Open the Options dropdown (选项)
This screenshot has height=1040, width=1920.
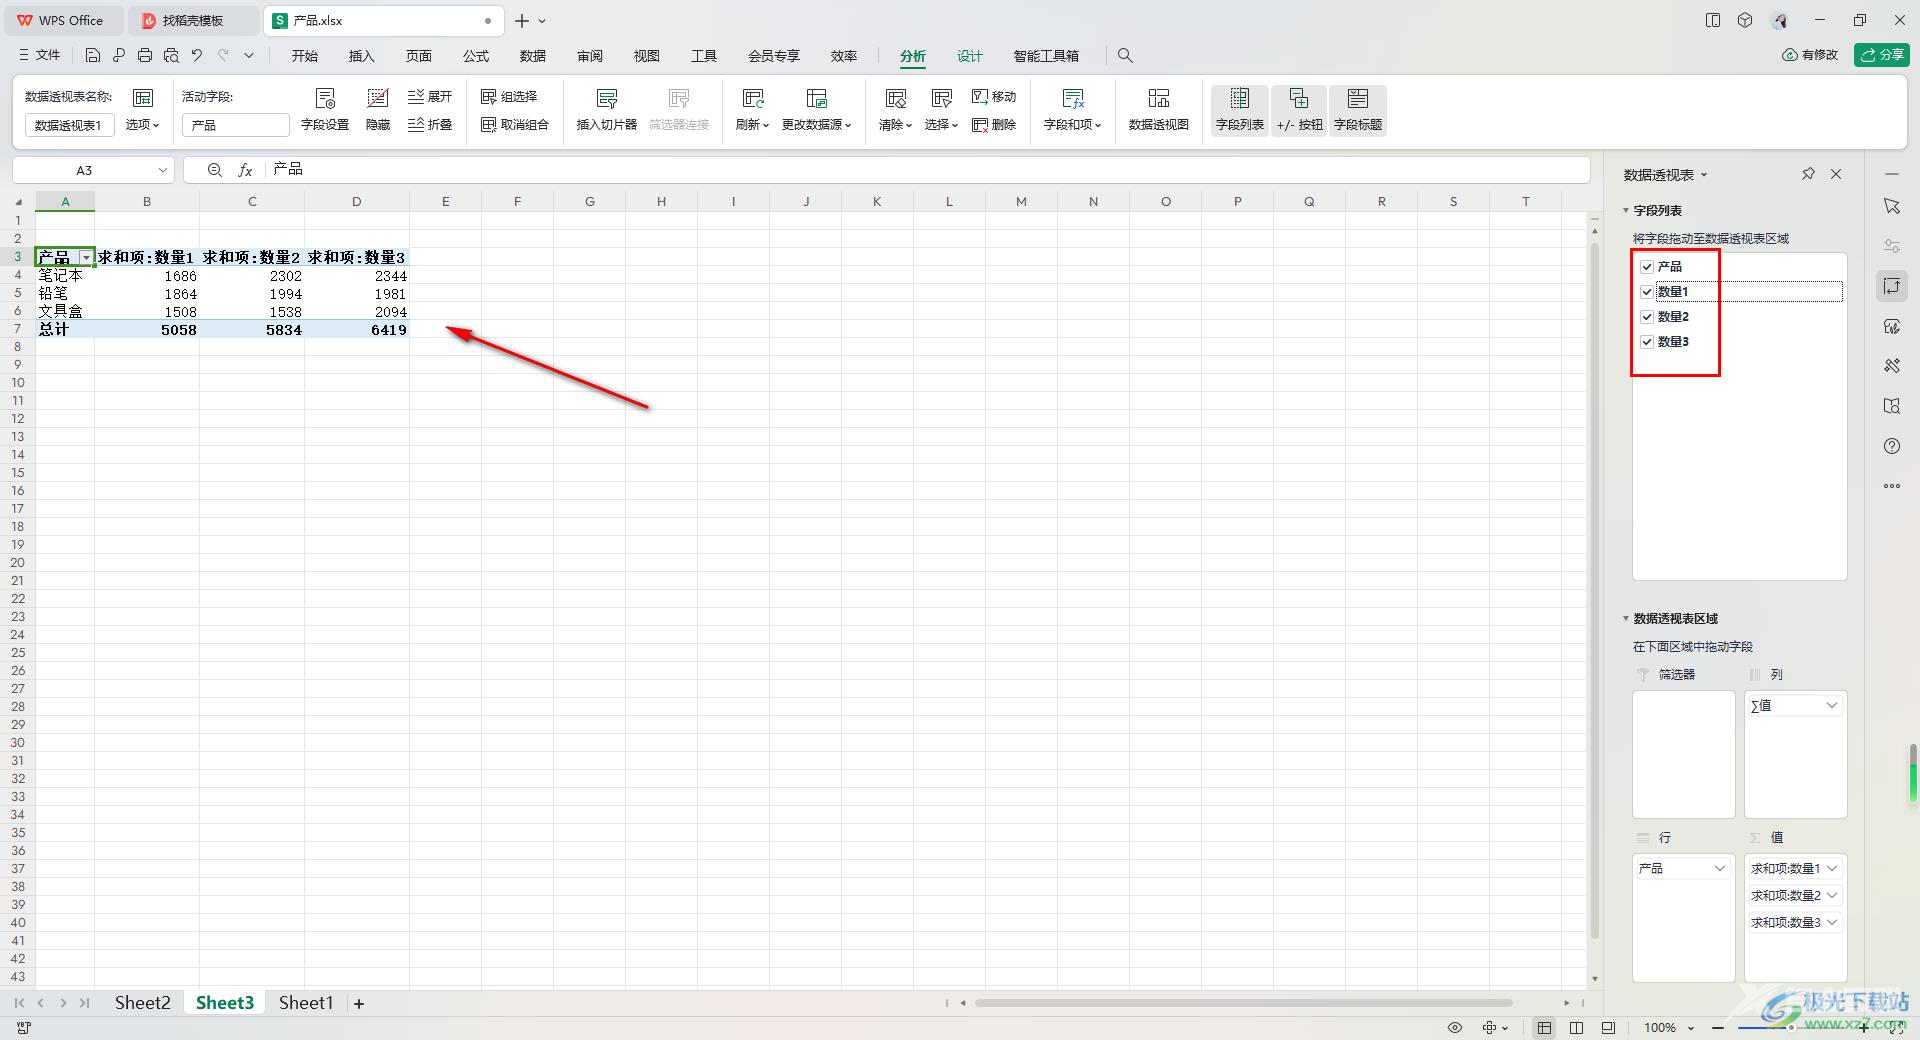pyautogui.click(x=142, y=125)
